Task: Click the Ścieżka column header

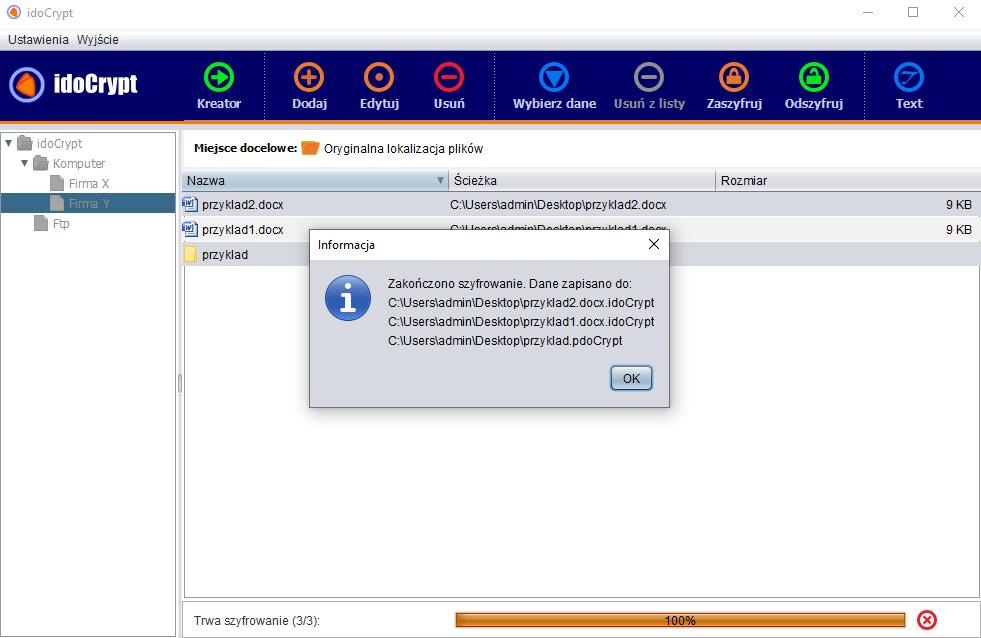Action: 582,180
